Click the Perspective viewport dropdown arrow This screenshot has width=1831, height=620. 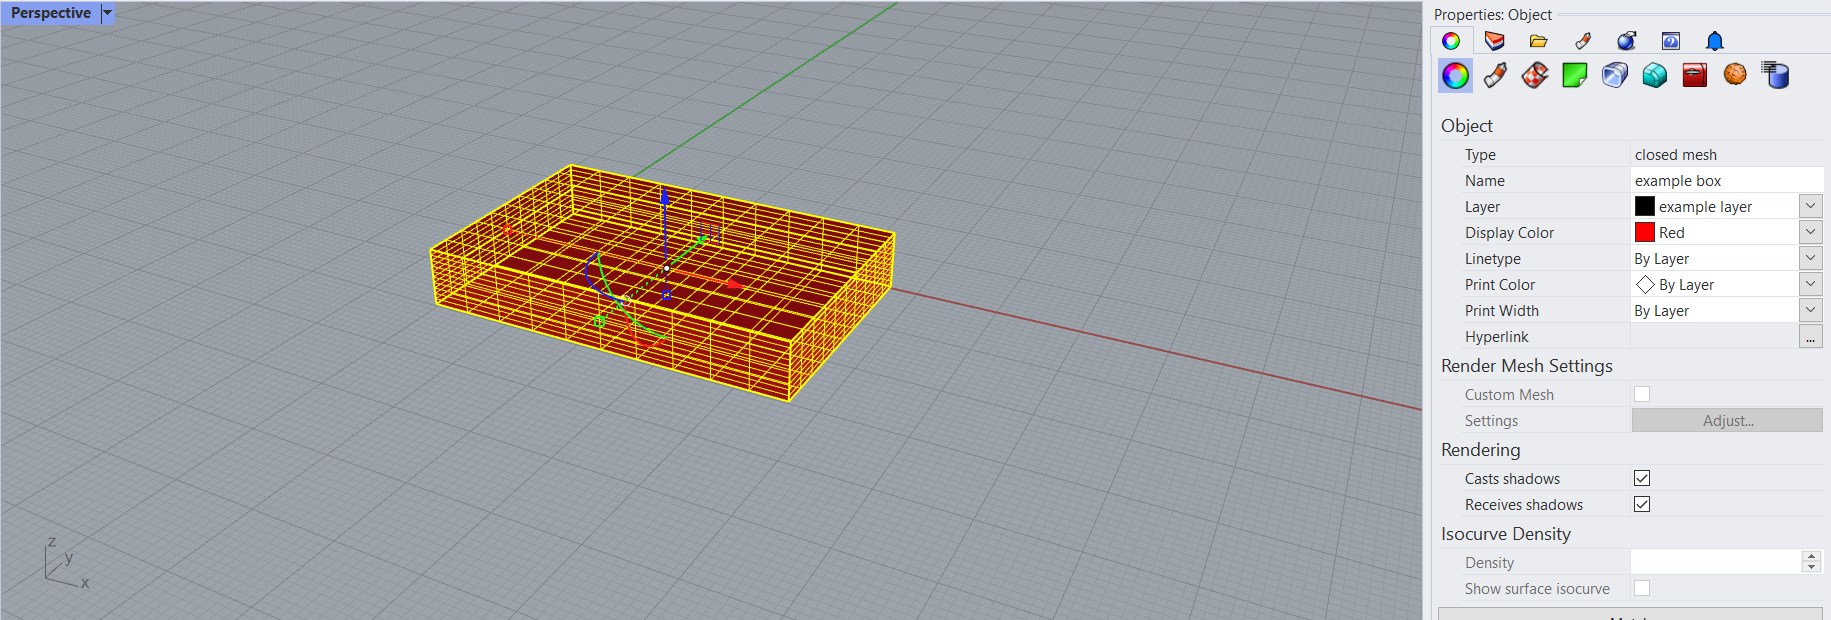108,13
